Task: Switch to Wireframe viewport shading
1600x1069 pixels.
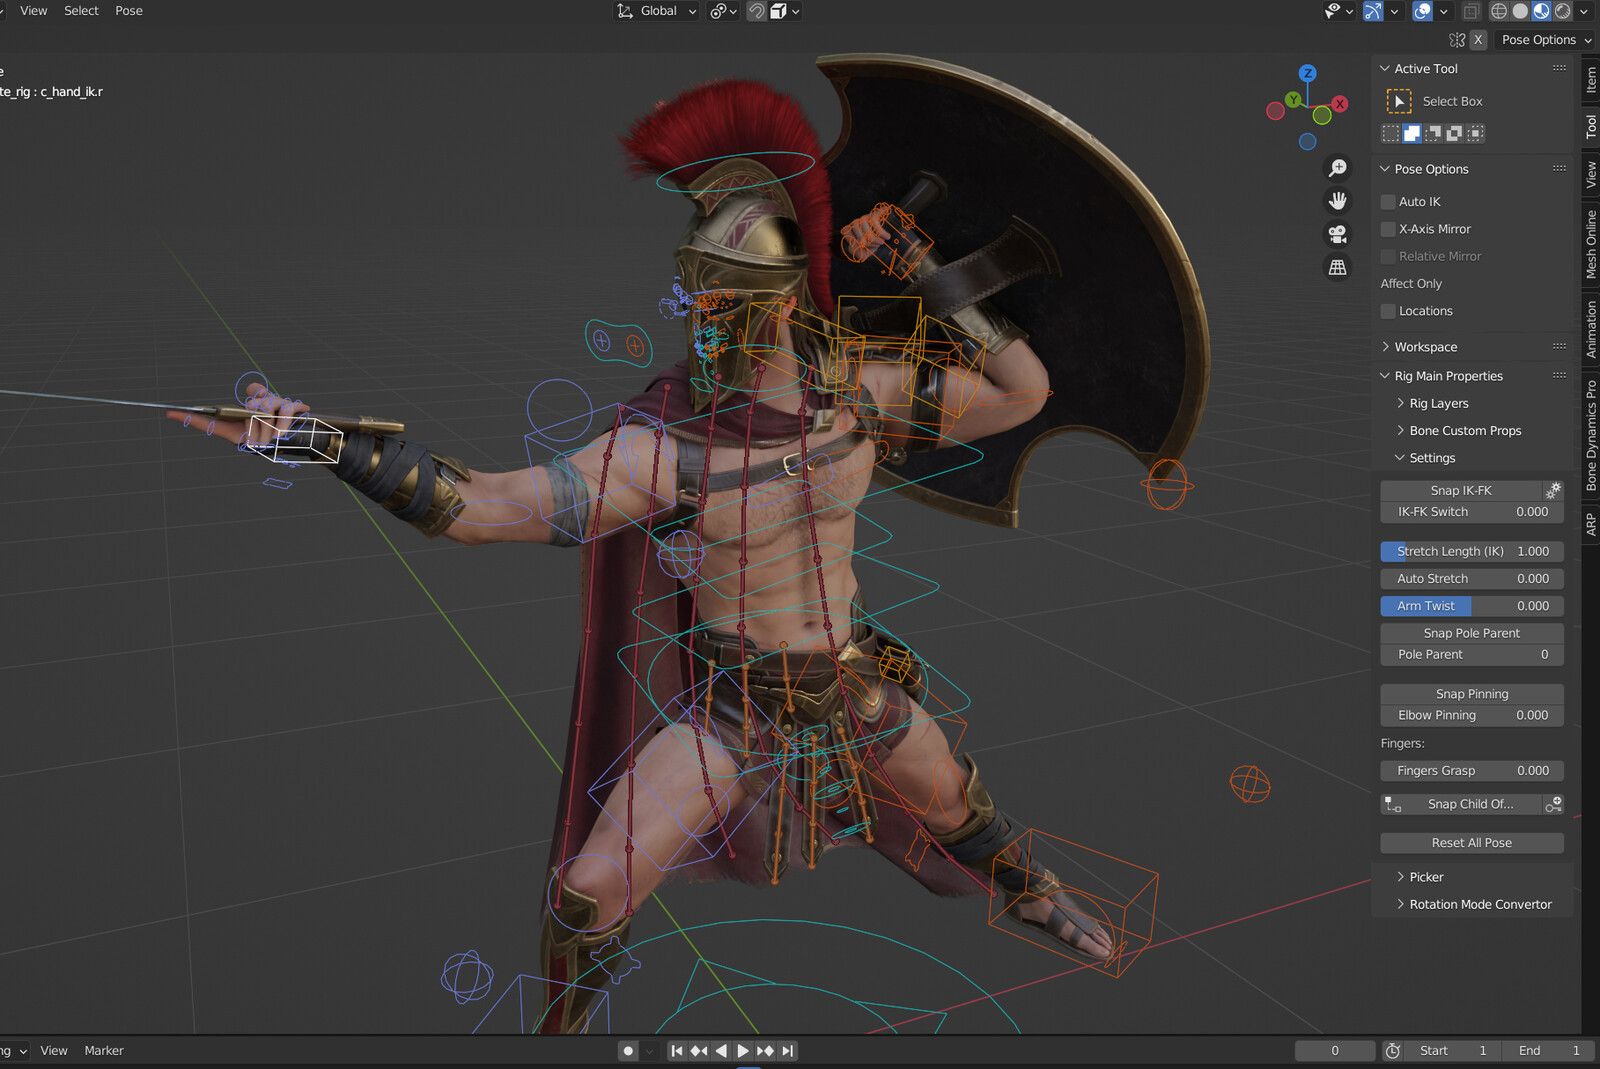Action: point(1499,11)
